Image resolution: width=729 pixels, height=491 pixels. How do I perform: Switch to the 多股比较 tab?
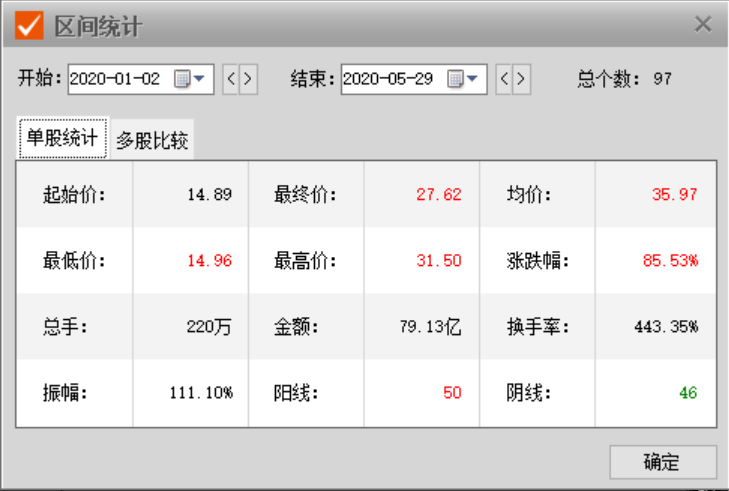point(152,140)
